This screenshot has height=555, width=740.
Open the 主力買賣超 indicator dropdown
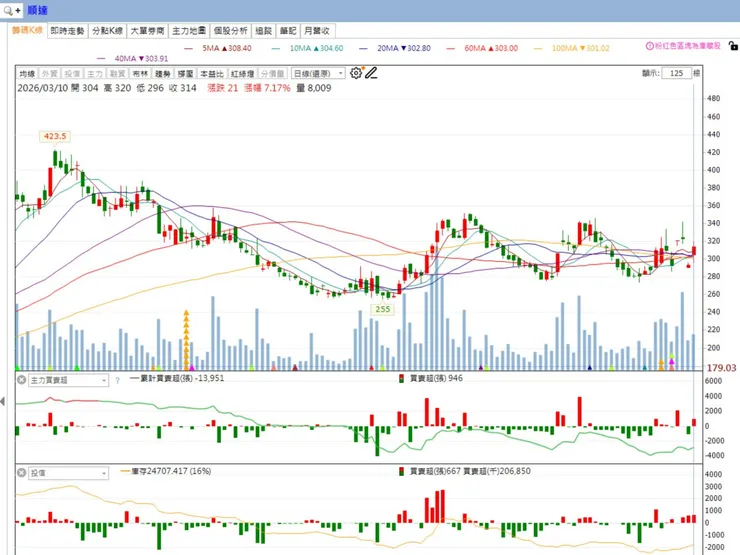point(68,380)
